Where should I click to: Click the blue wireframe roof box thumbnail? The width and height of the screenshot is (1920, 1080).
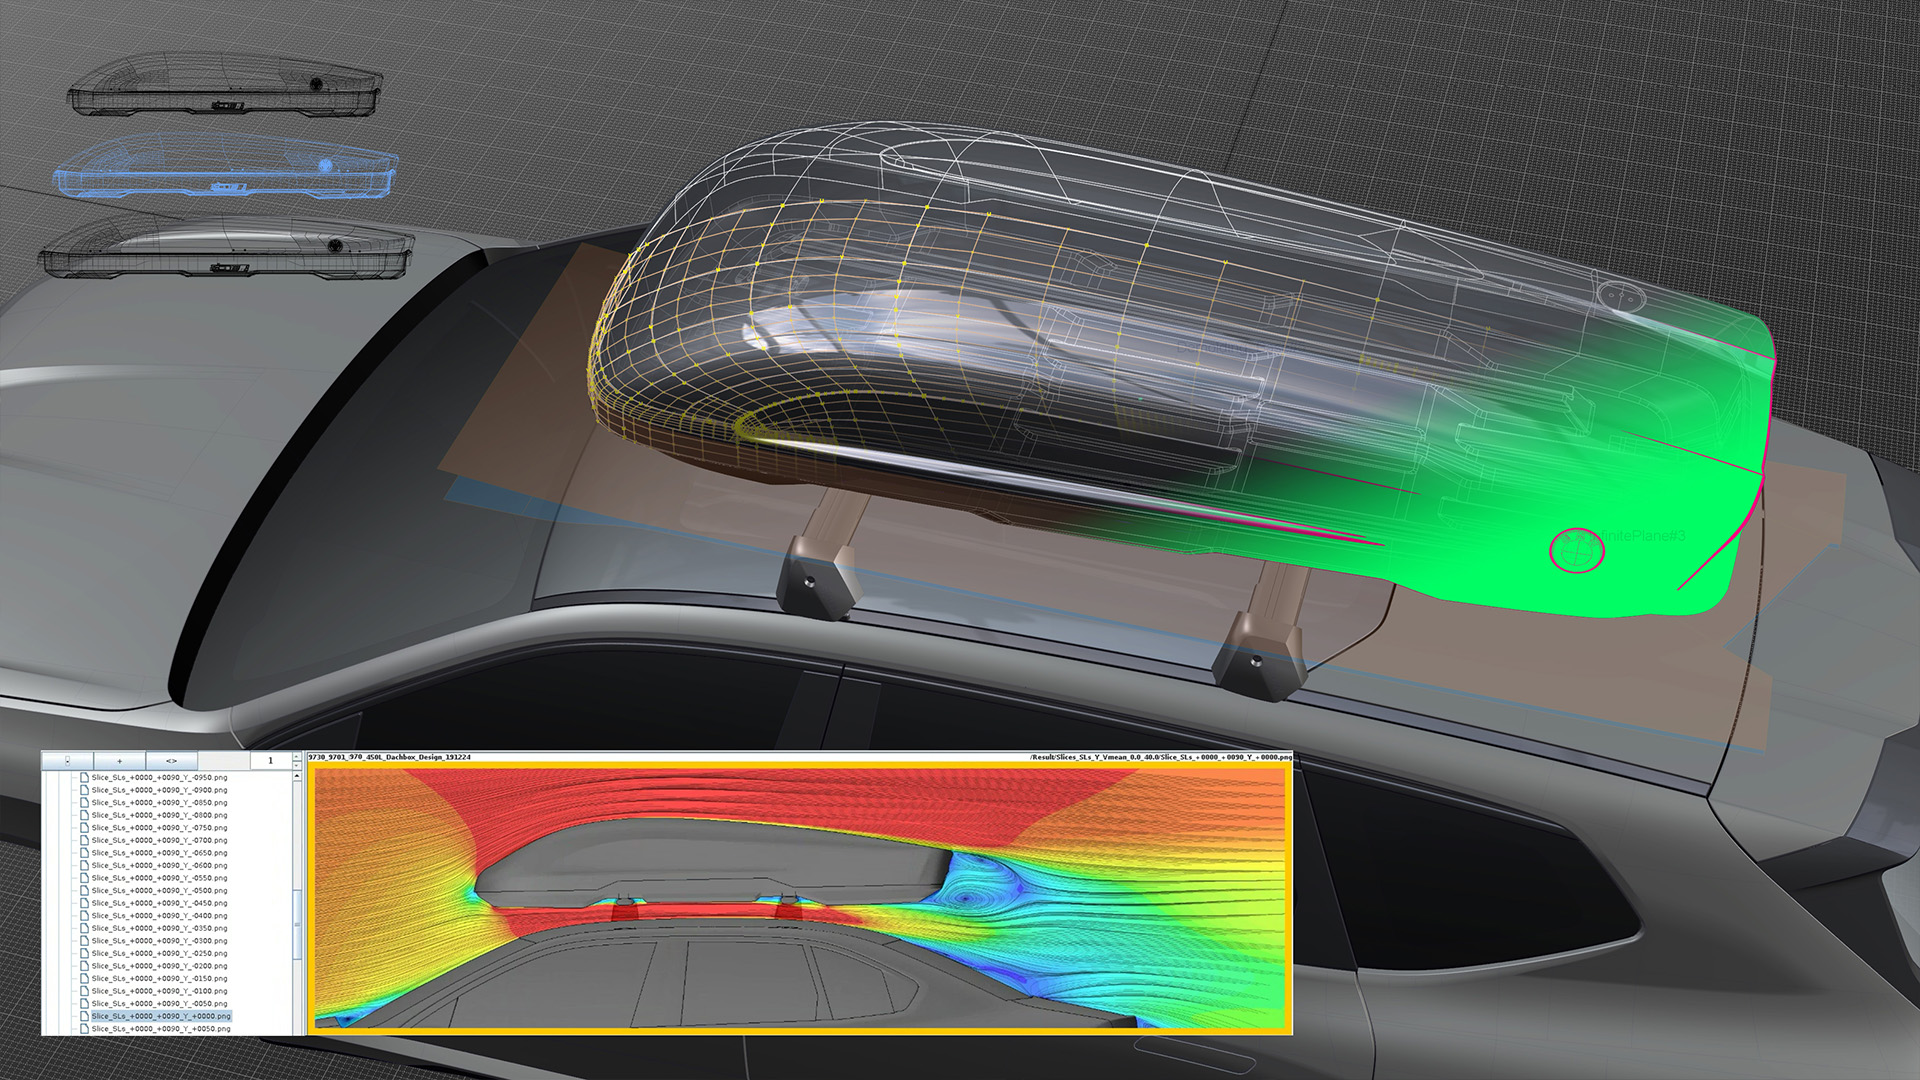click(x=225, y=164)
